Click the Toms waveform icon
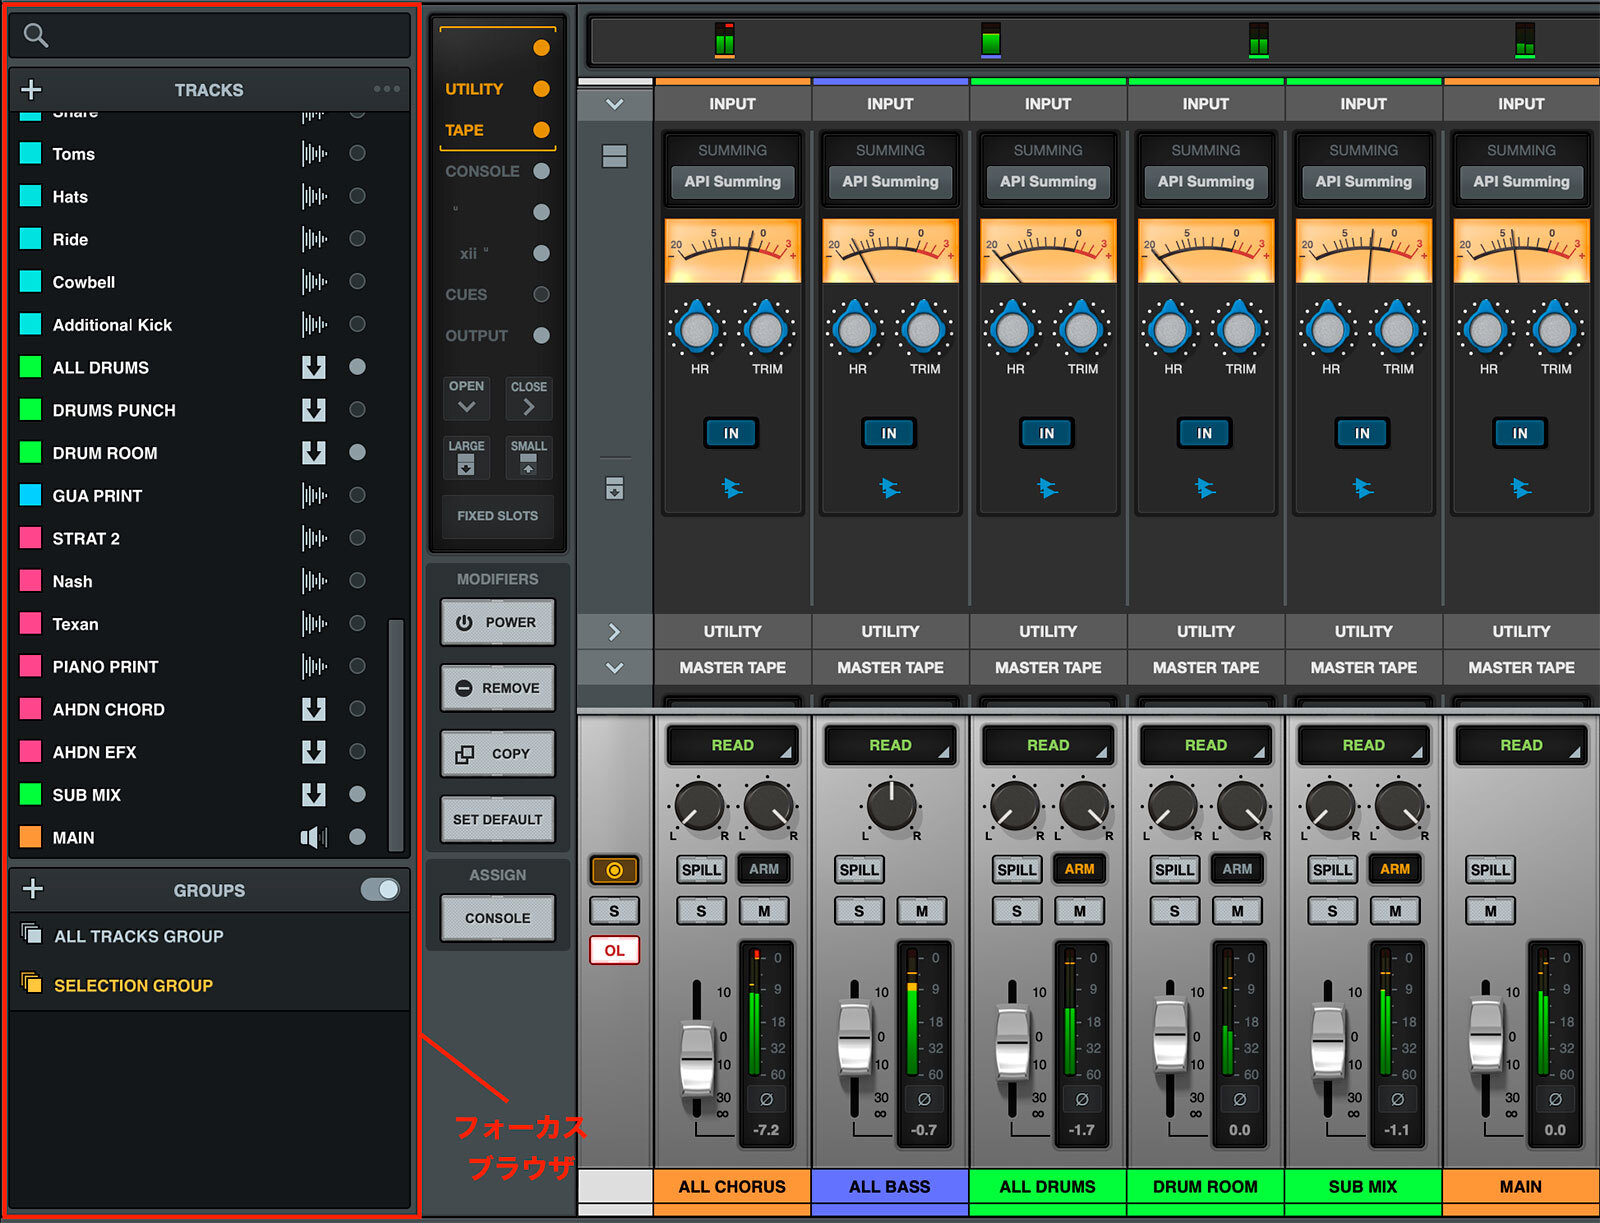Viewport: 1600px width, 1223px height. (x=314, y=154)
